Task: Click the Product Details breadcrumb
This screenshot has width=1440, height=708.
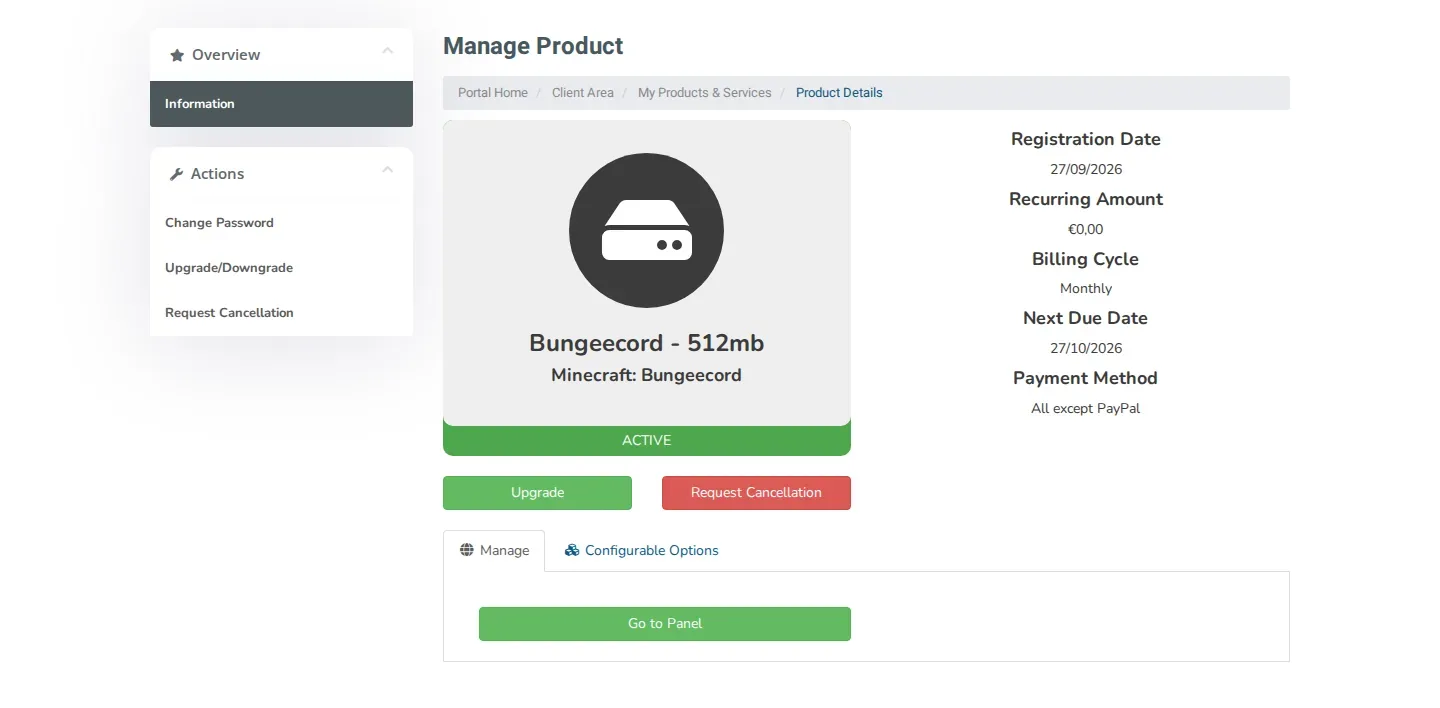Action: pyautogui.click(x=839, y=93)
